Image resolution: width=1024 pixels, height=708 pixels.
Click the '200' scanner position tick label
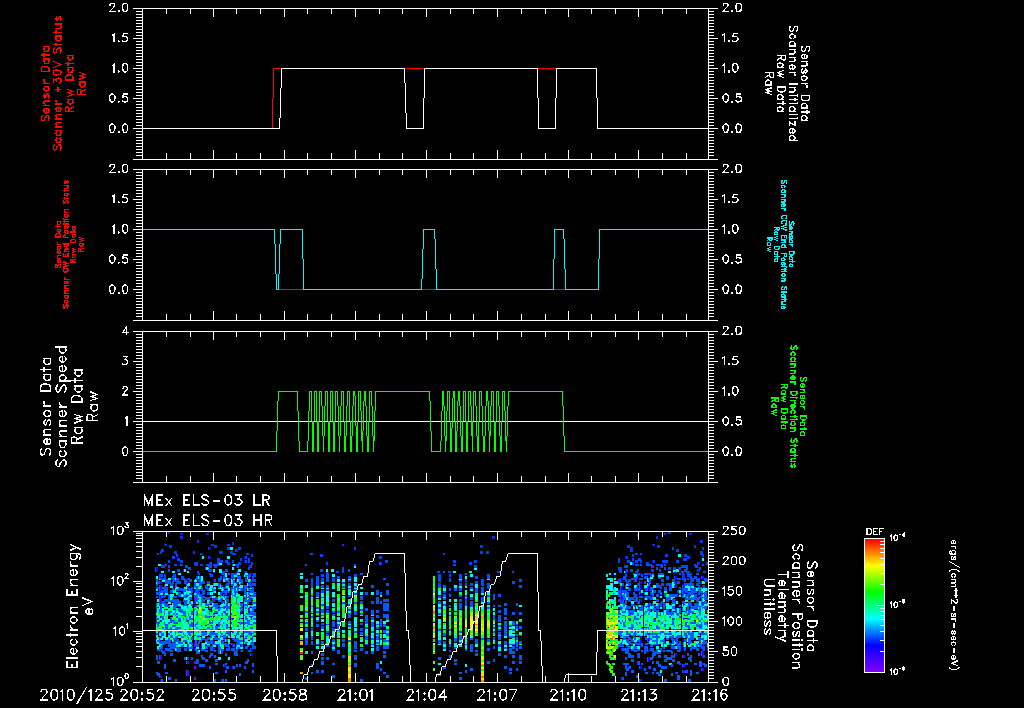(734, 560)
